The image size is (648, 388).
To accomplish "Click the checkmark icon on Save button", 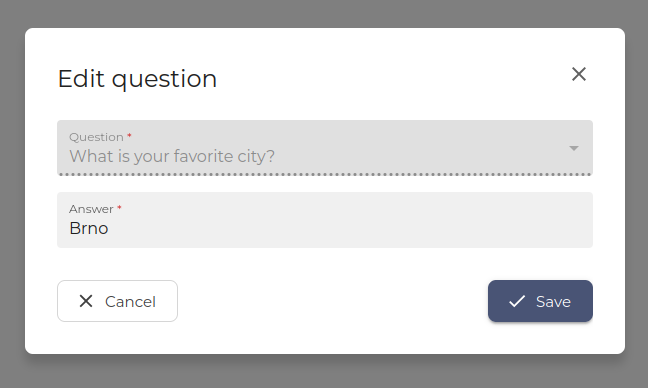I will 517,301.
